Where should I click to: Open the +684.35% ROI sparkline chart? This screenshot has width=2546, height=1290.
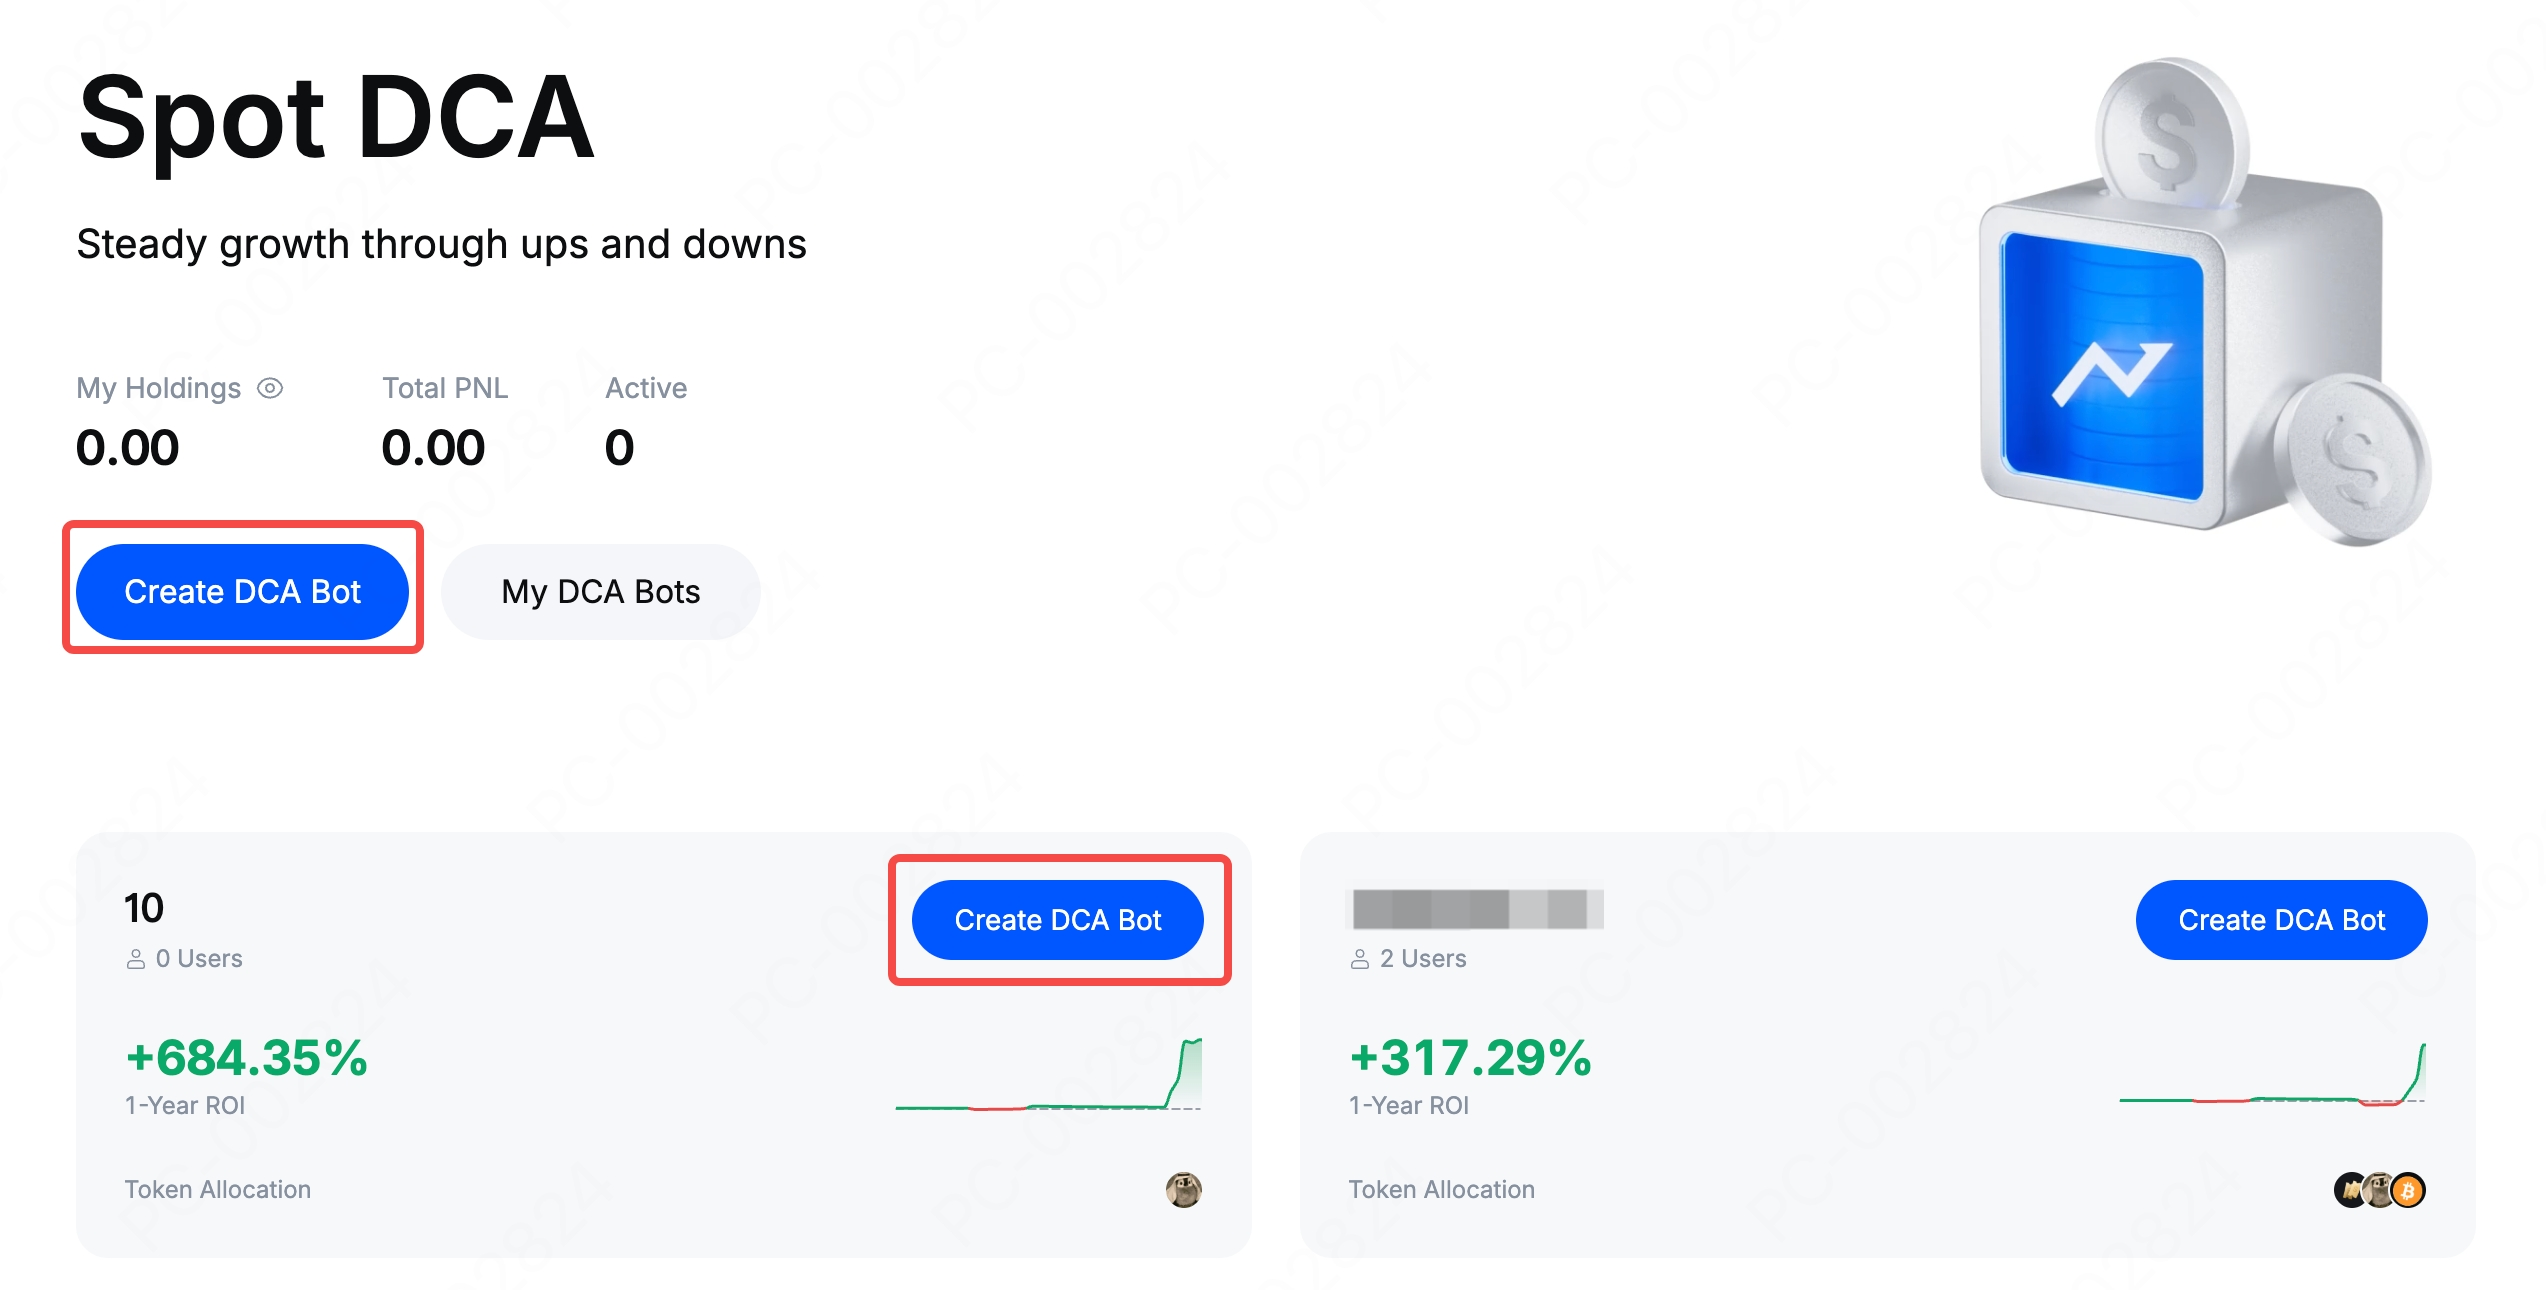coord(1048,1075)
